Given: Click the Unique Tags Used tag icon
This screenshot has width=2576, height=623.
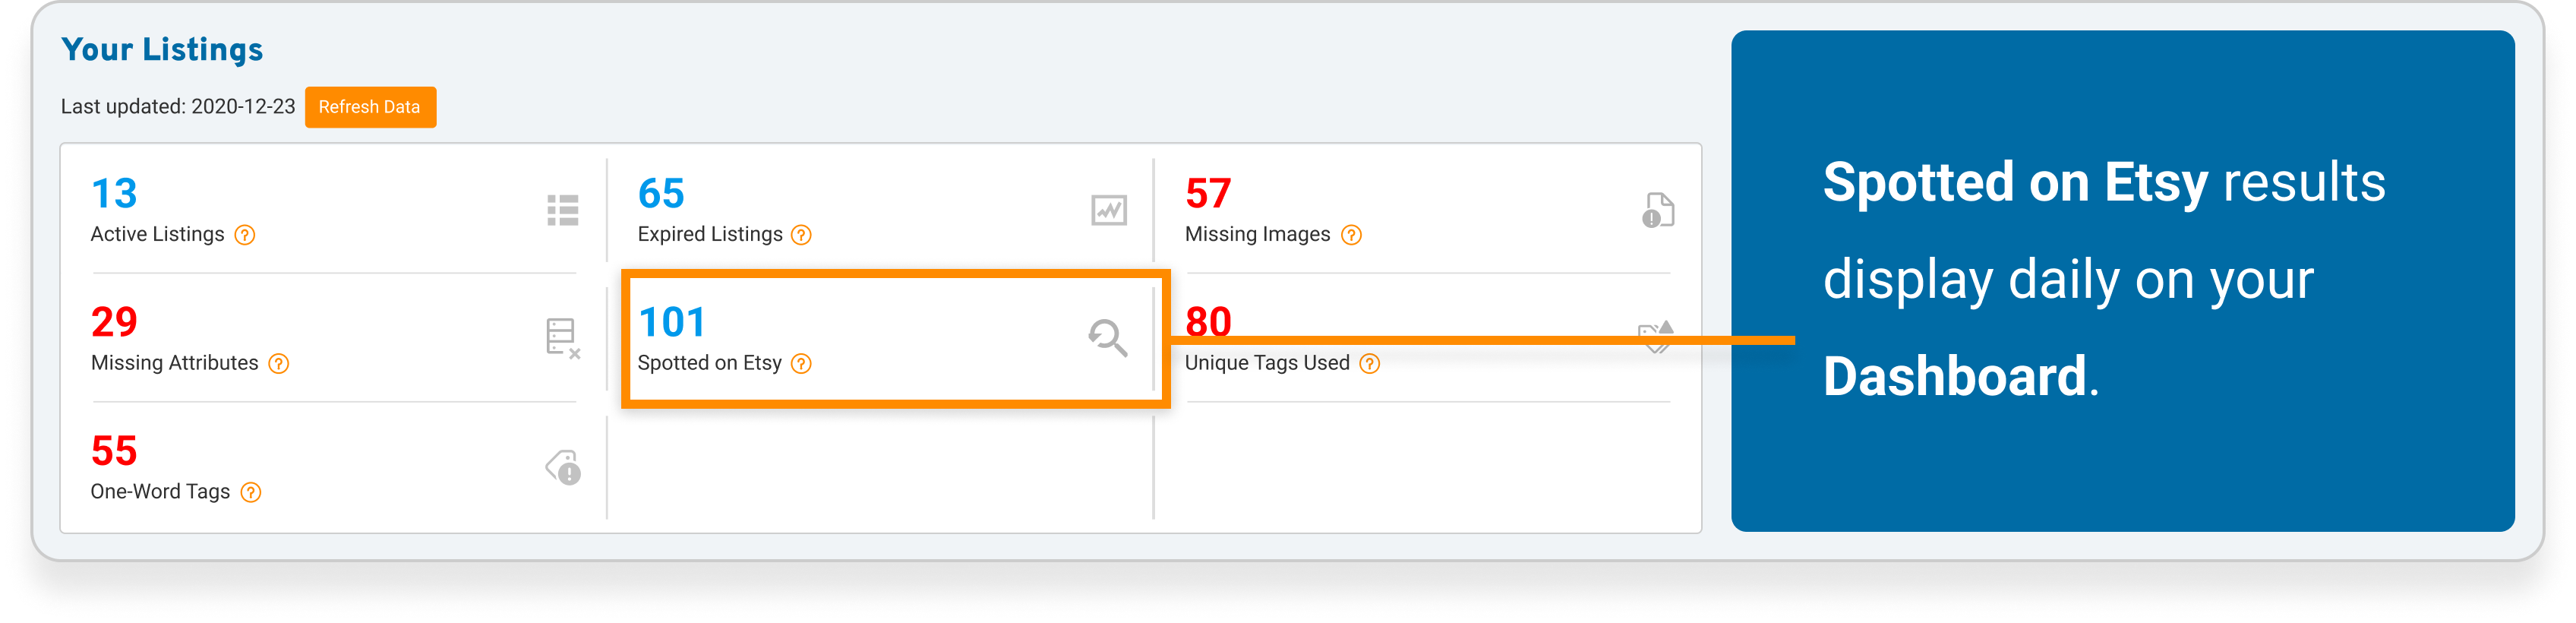Looking at the screenshot, I should pyautogui.click(x=1657, y=338).
